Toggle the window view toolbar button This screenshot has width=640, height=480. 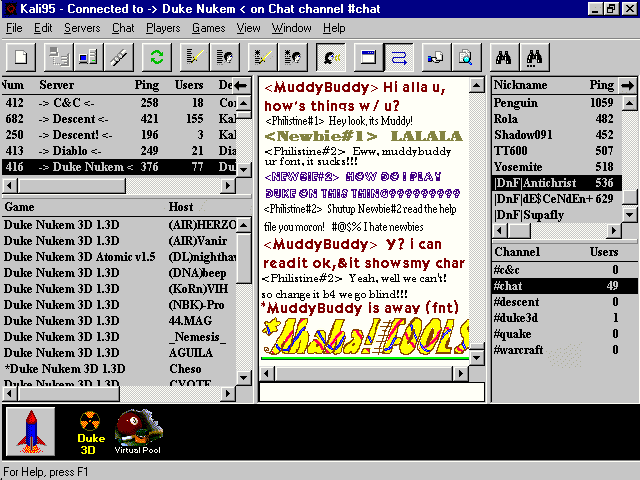coord(367,56)
